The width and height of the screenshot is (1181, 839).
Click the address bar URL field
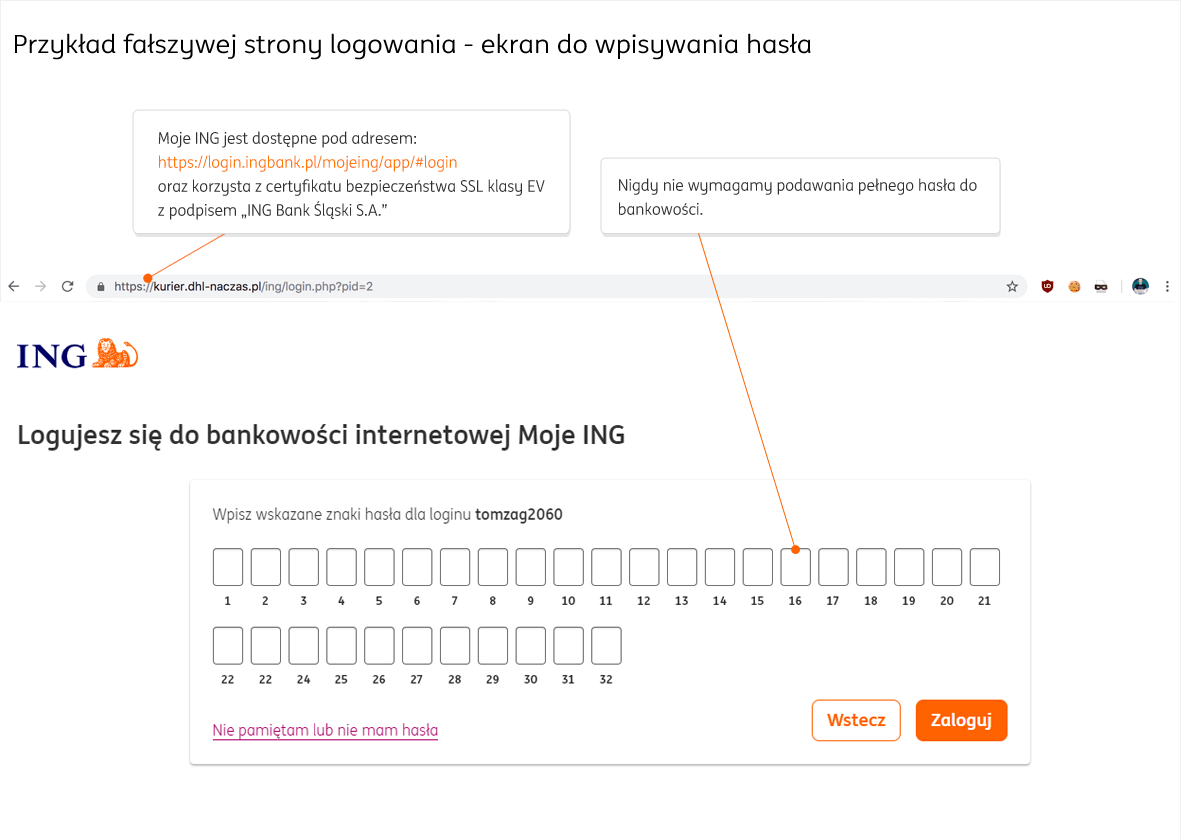tap(500, 286)
